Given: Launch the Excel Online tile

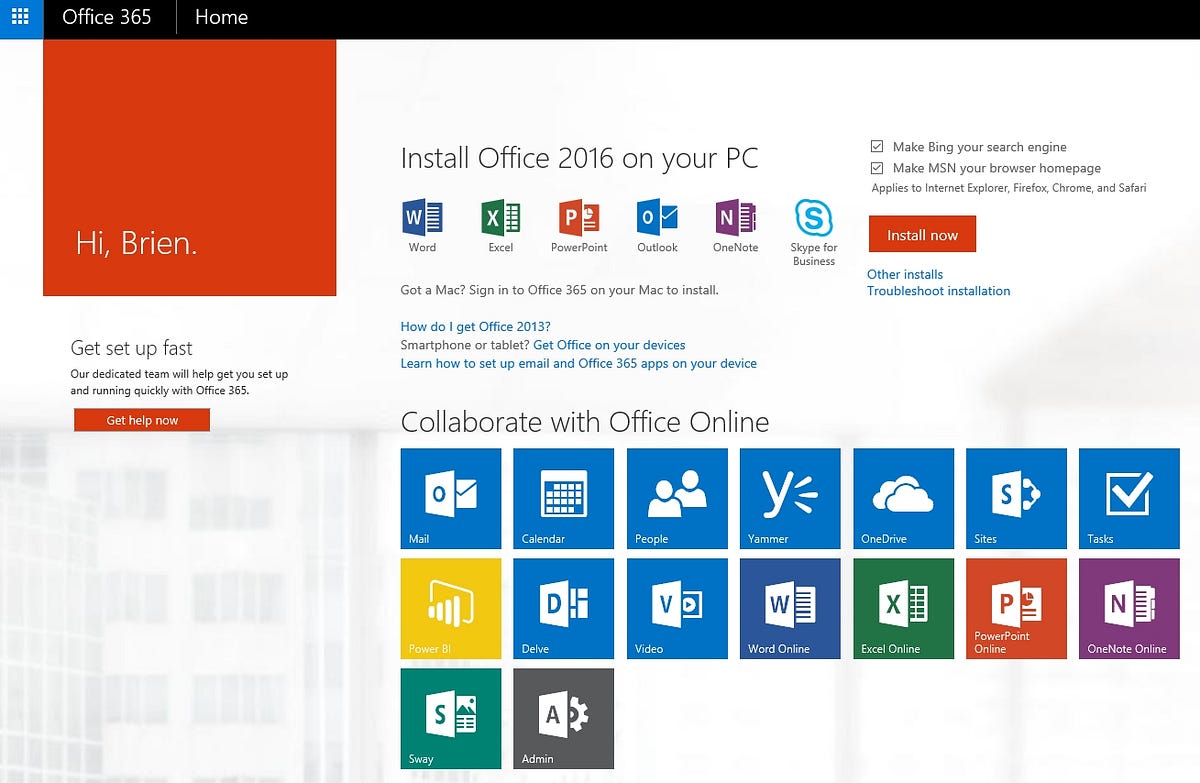Looking at the screenshot, I should (904, 609).
